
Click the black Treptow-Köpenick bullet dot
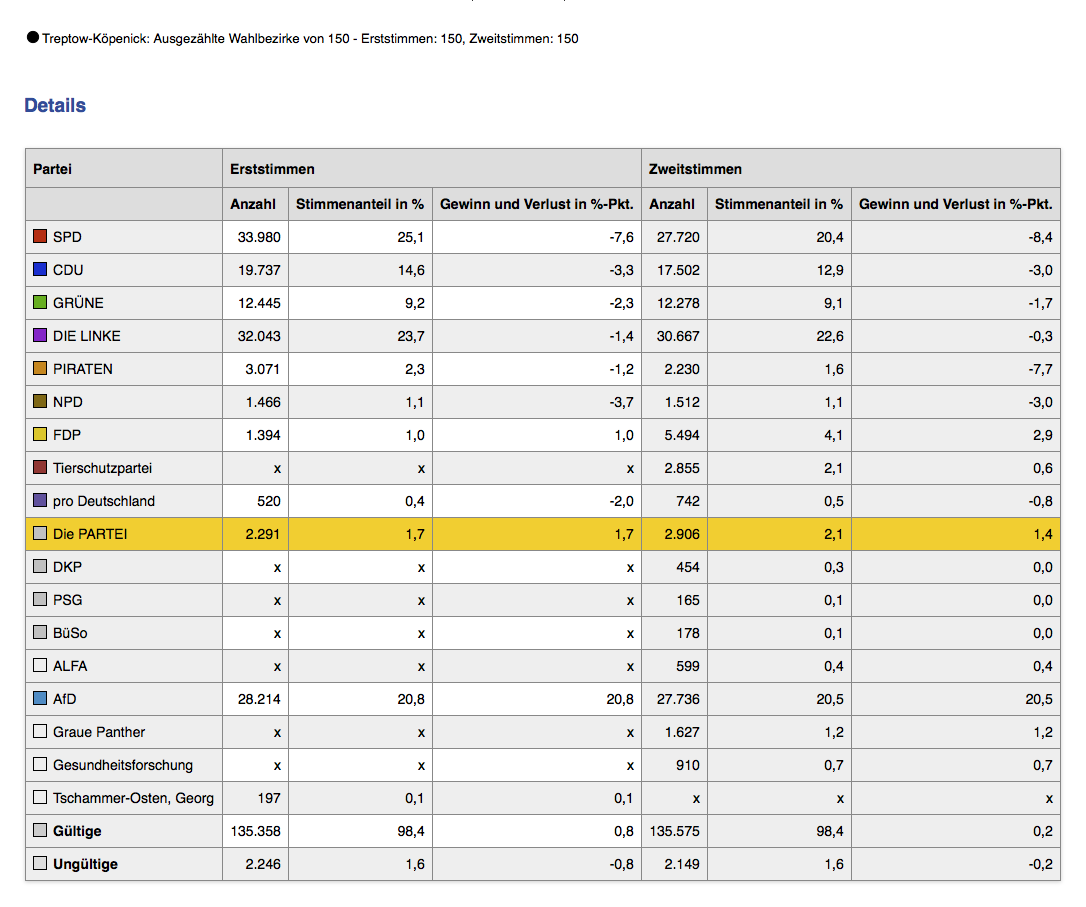tap(33, 38)
